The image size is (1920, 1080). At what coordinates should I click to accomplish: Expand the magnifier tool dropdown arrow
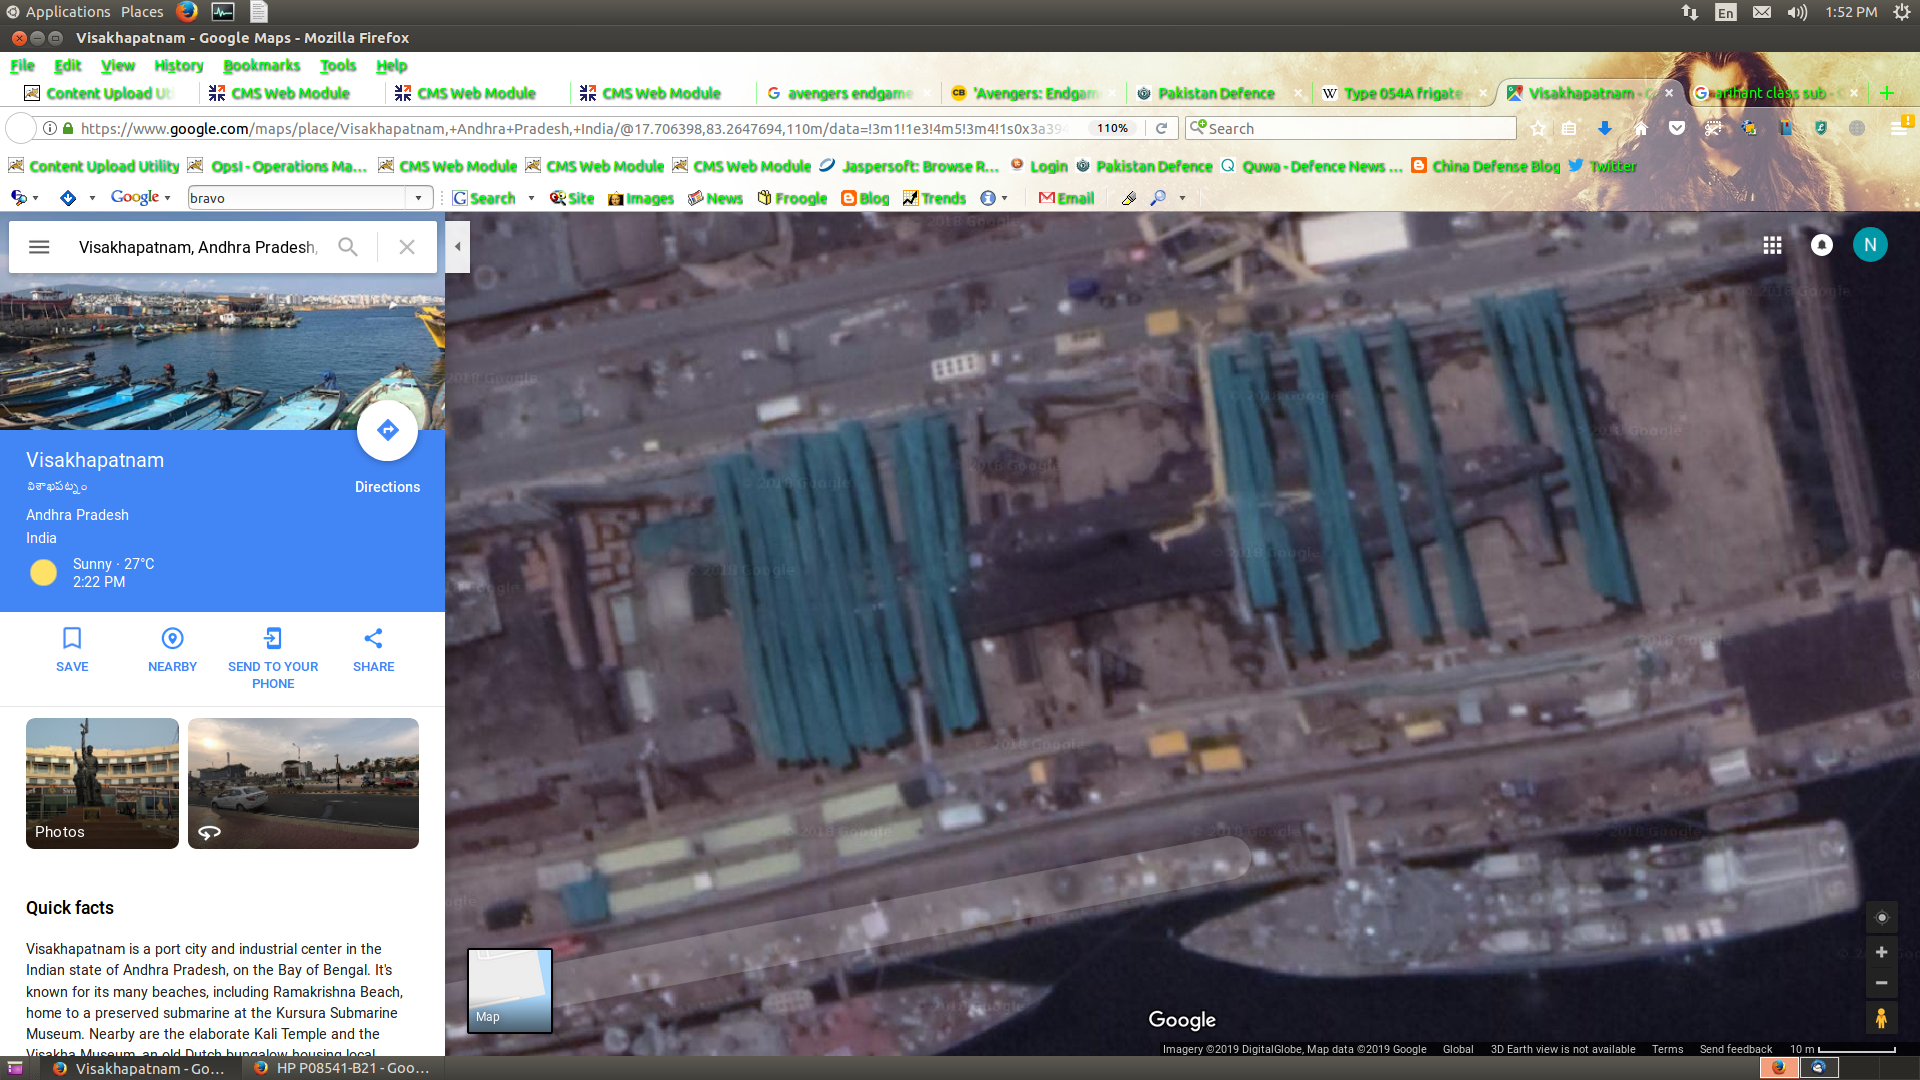coord(1182,198)
